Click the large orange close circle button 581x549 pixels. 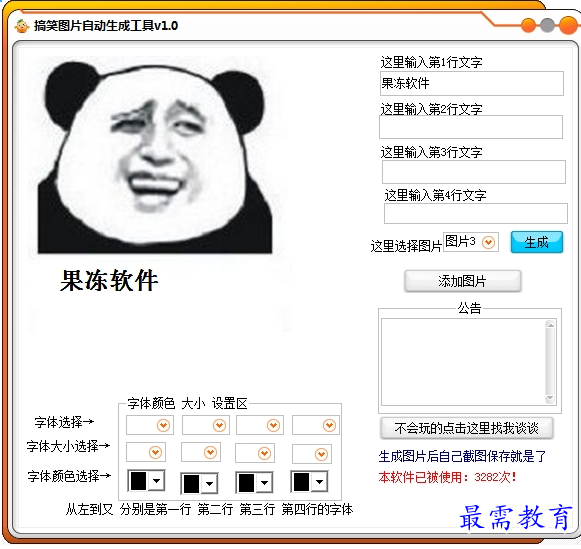(568, 26)
